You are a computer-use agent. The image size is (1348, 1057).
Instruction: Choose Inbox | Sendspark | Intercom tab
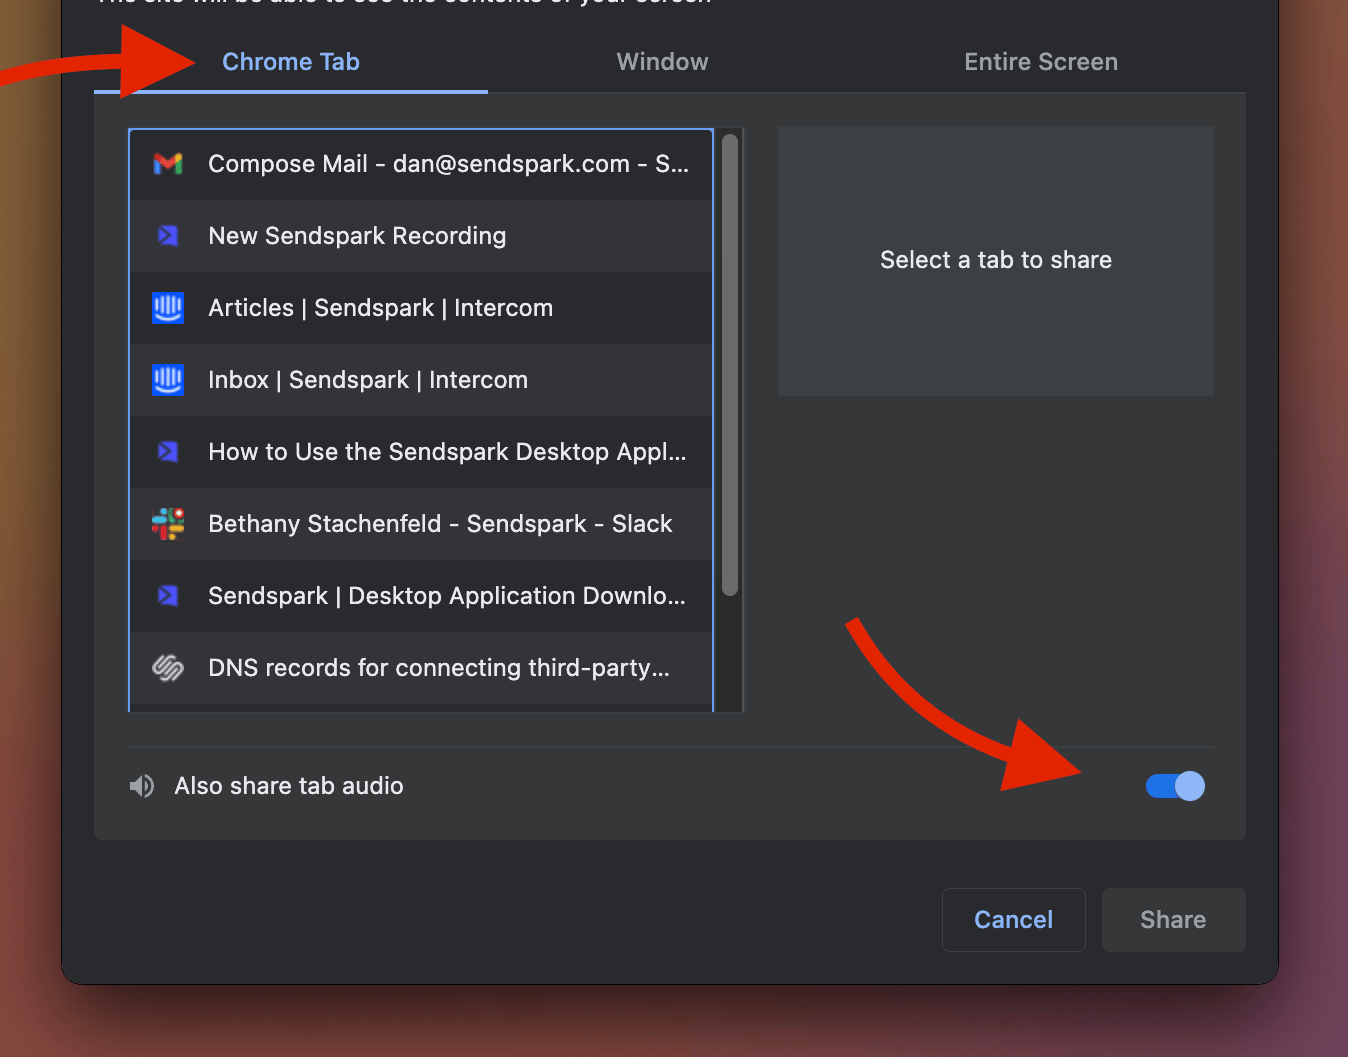tap(421, 380)
